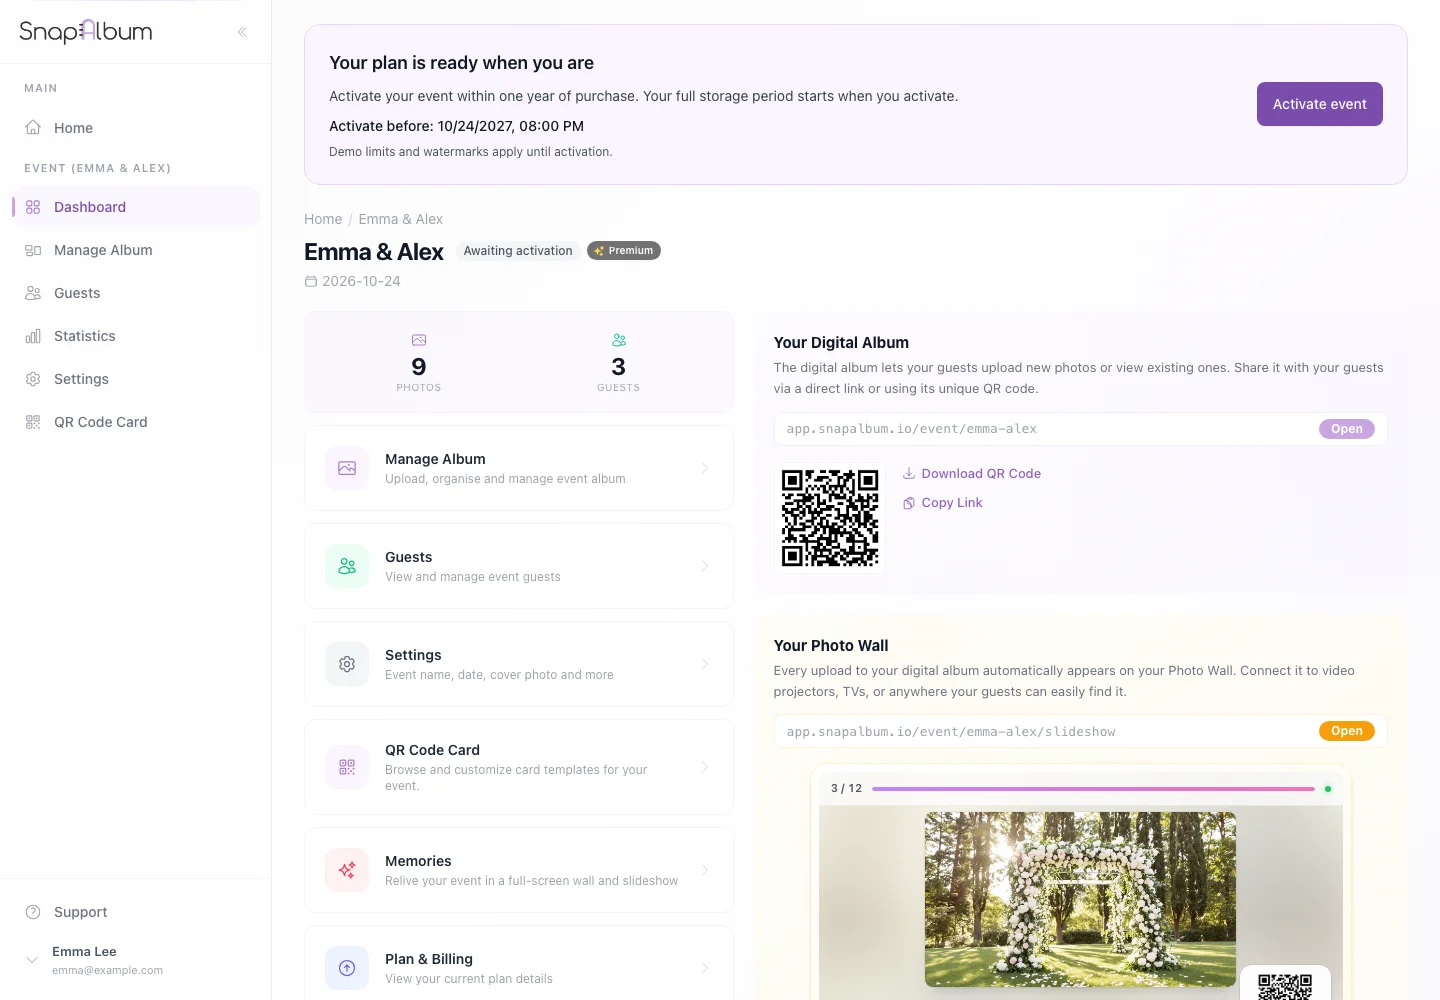The height and width of the screenshot is (1000, 1440).
Task: Click the Support help icon
Action: [x=33, y=912]
